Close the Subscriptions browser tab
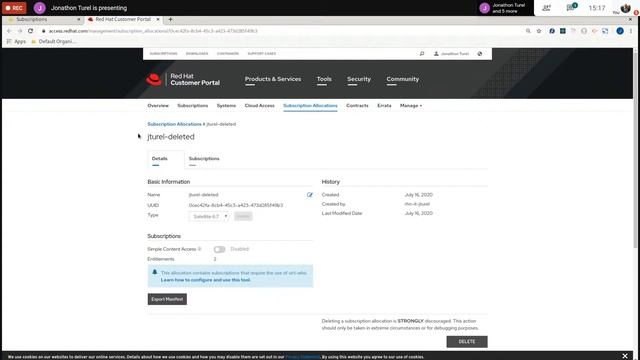Image resolution: width=640 pixels, height=360 pixels. pos(79,20)
